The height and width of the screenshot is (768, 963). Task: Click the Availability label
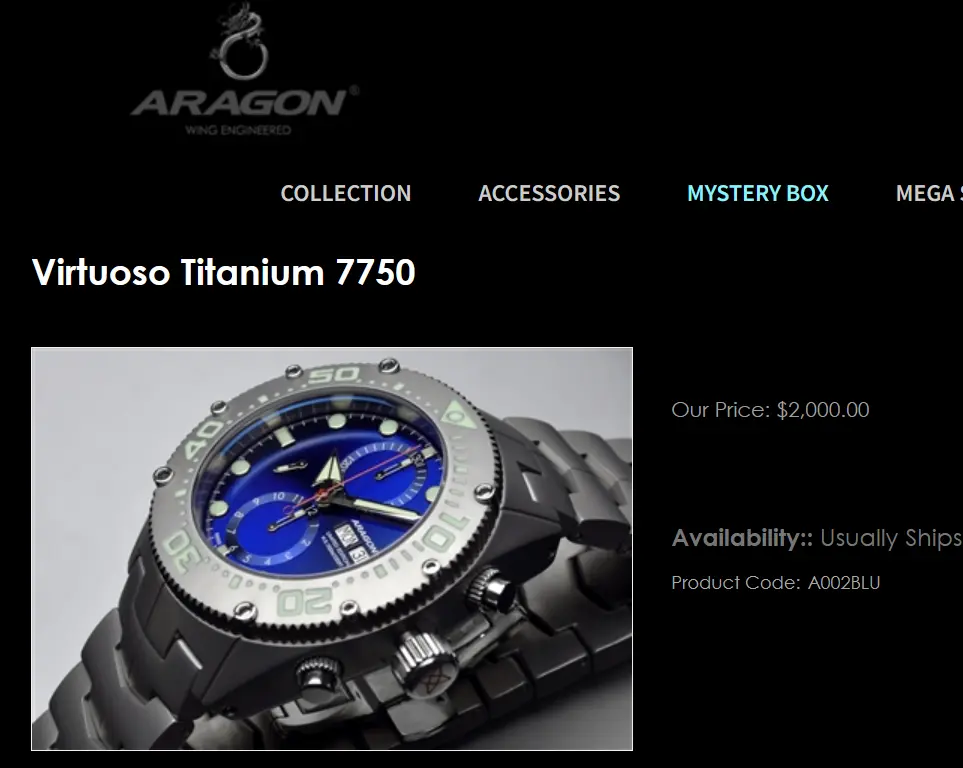point(742,538)
